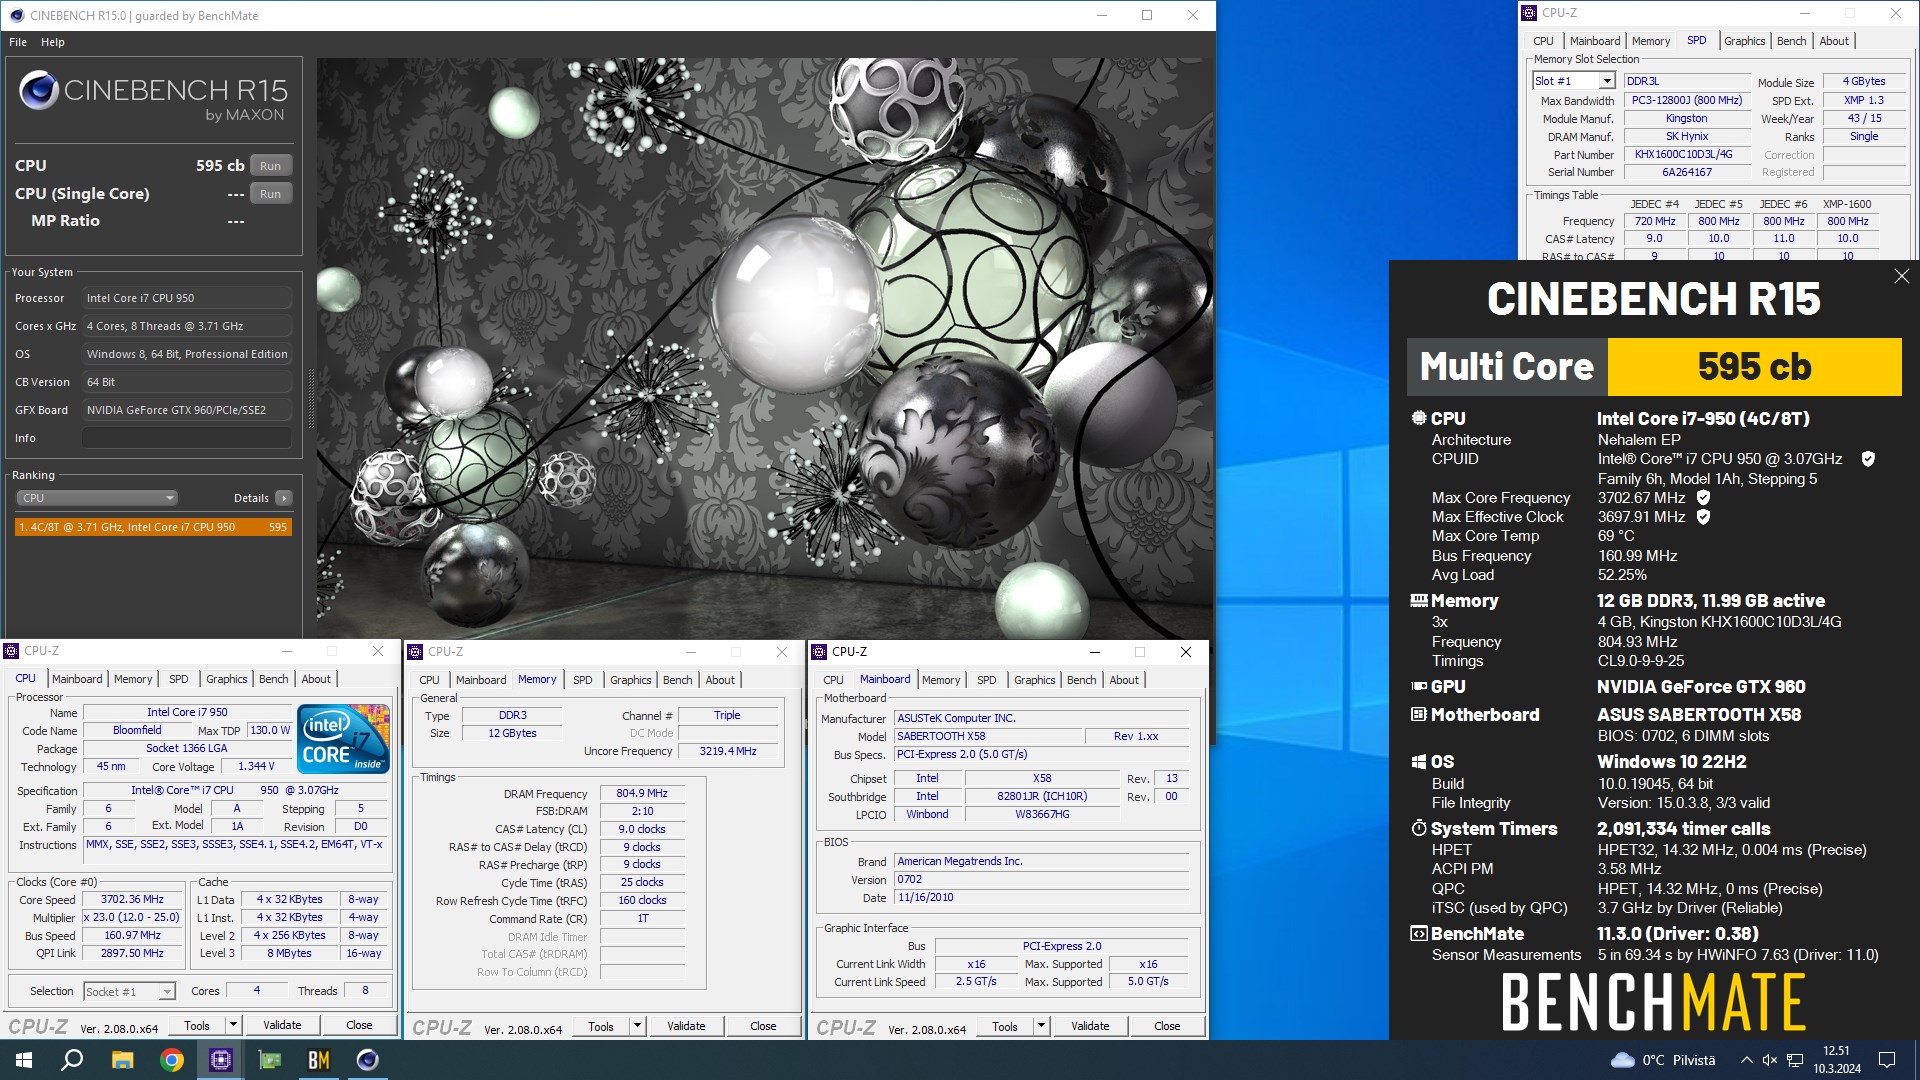Click the rendered Cinebench scene image
The height and width of the screenshot is (1080, 1920).
(765, 347)
